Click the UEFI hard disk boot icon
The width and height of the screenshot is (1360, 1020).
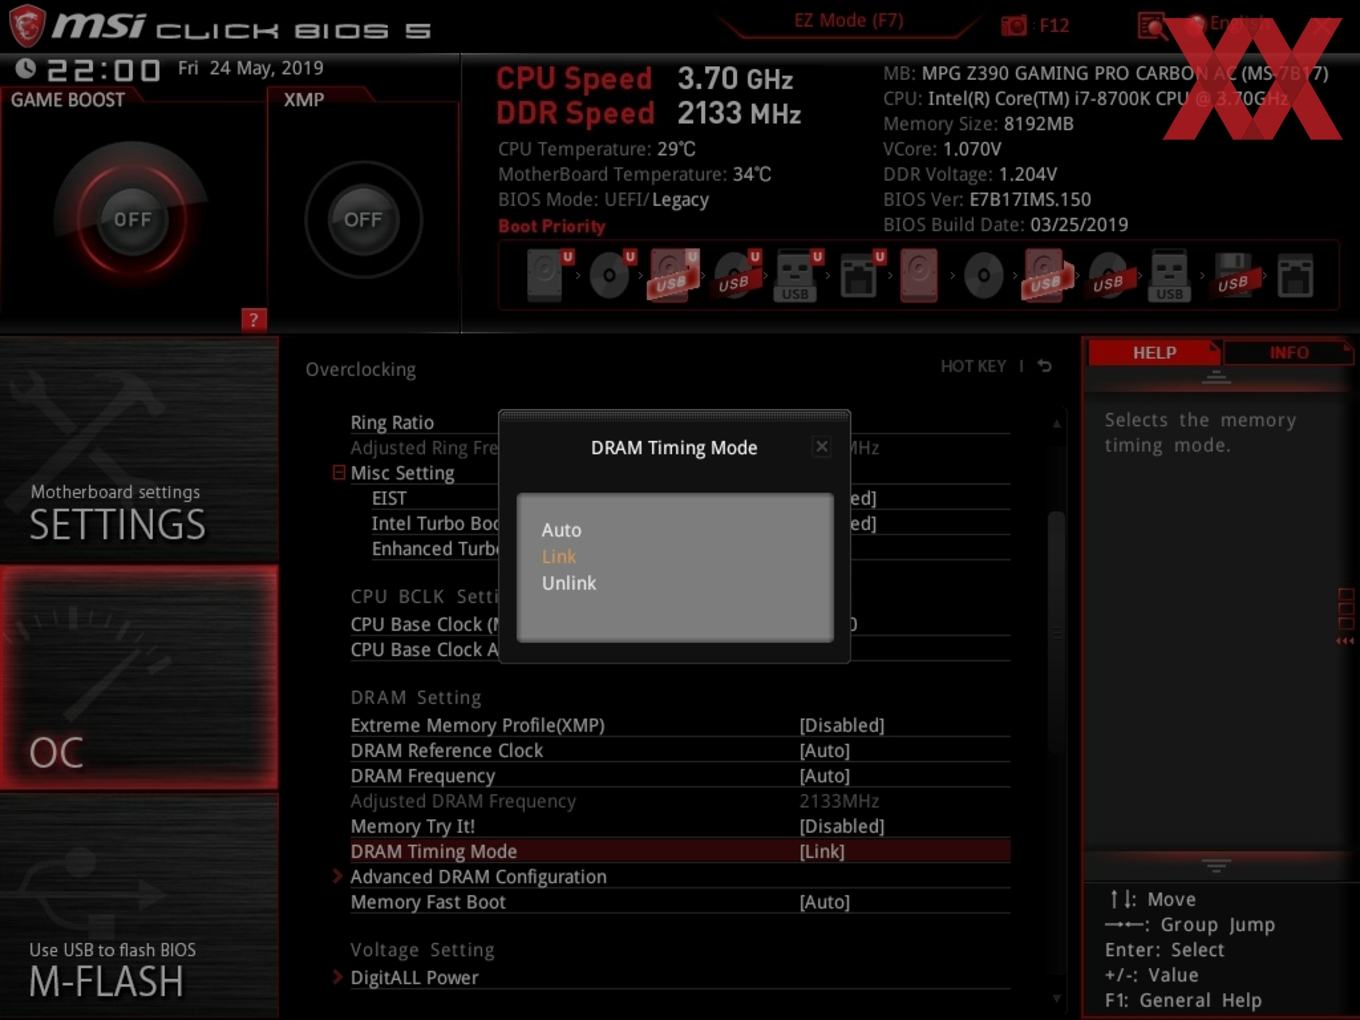click(x=546, y=275)
